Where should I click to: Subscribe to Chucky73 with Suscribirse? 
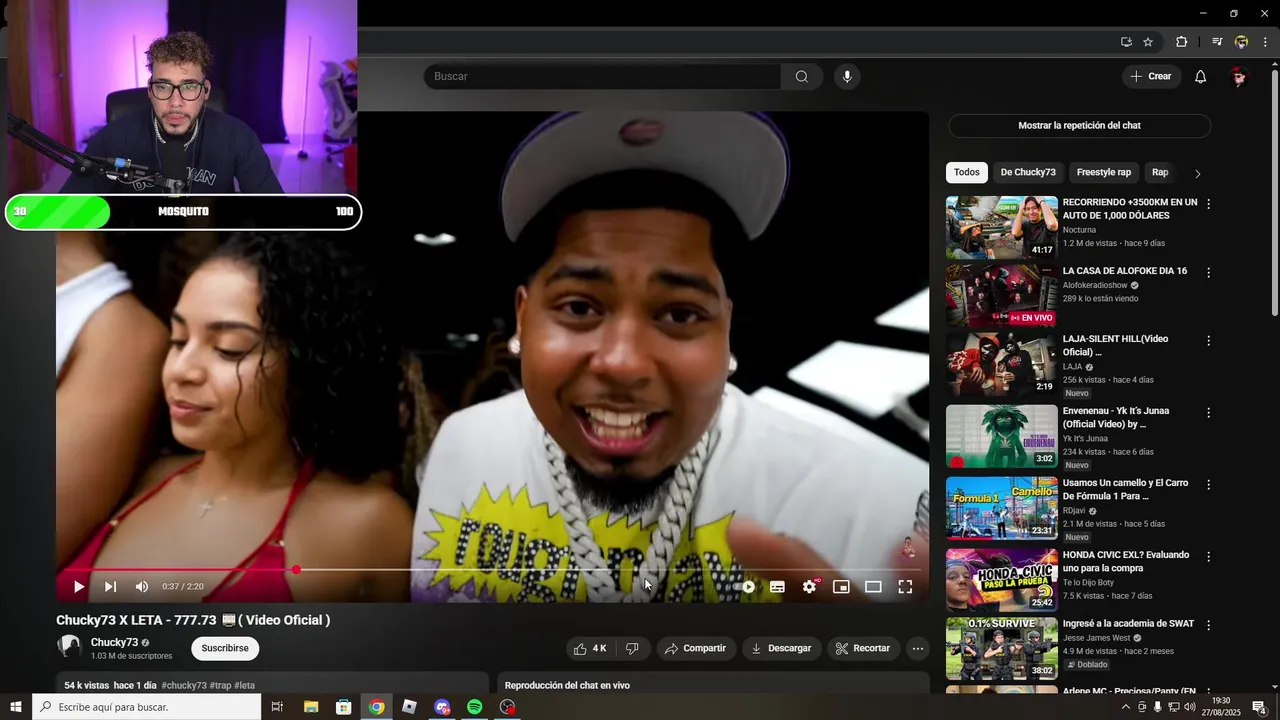[x=225, y=649]
